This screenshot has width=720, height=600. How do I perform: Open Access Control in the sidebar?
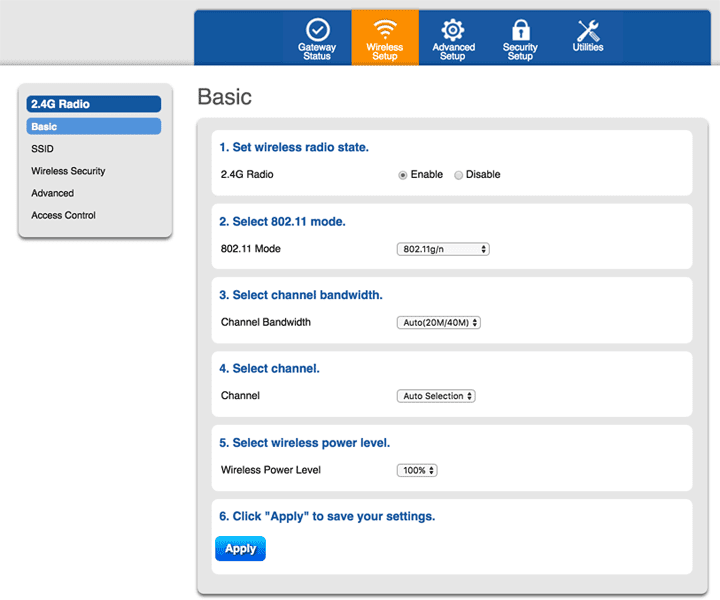63,215
